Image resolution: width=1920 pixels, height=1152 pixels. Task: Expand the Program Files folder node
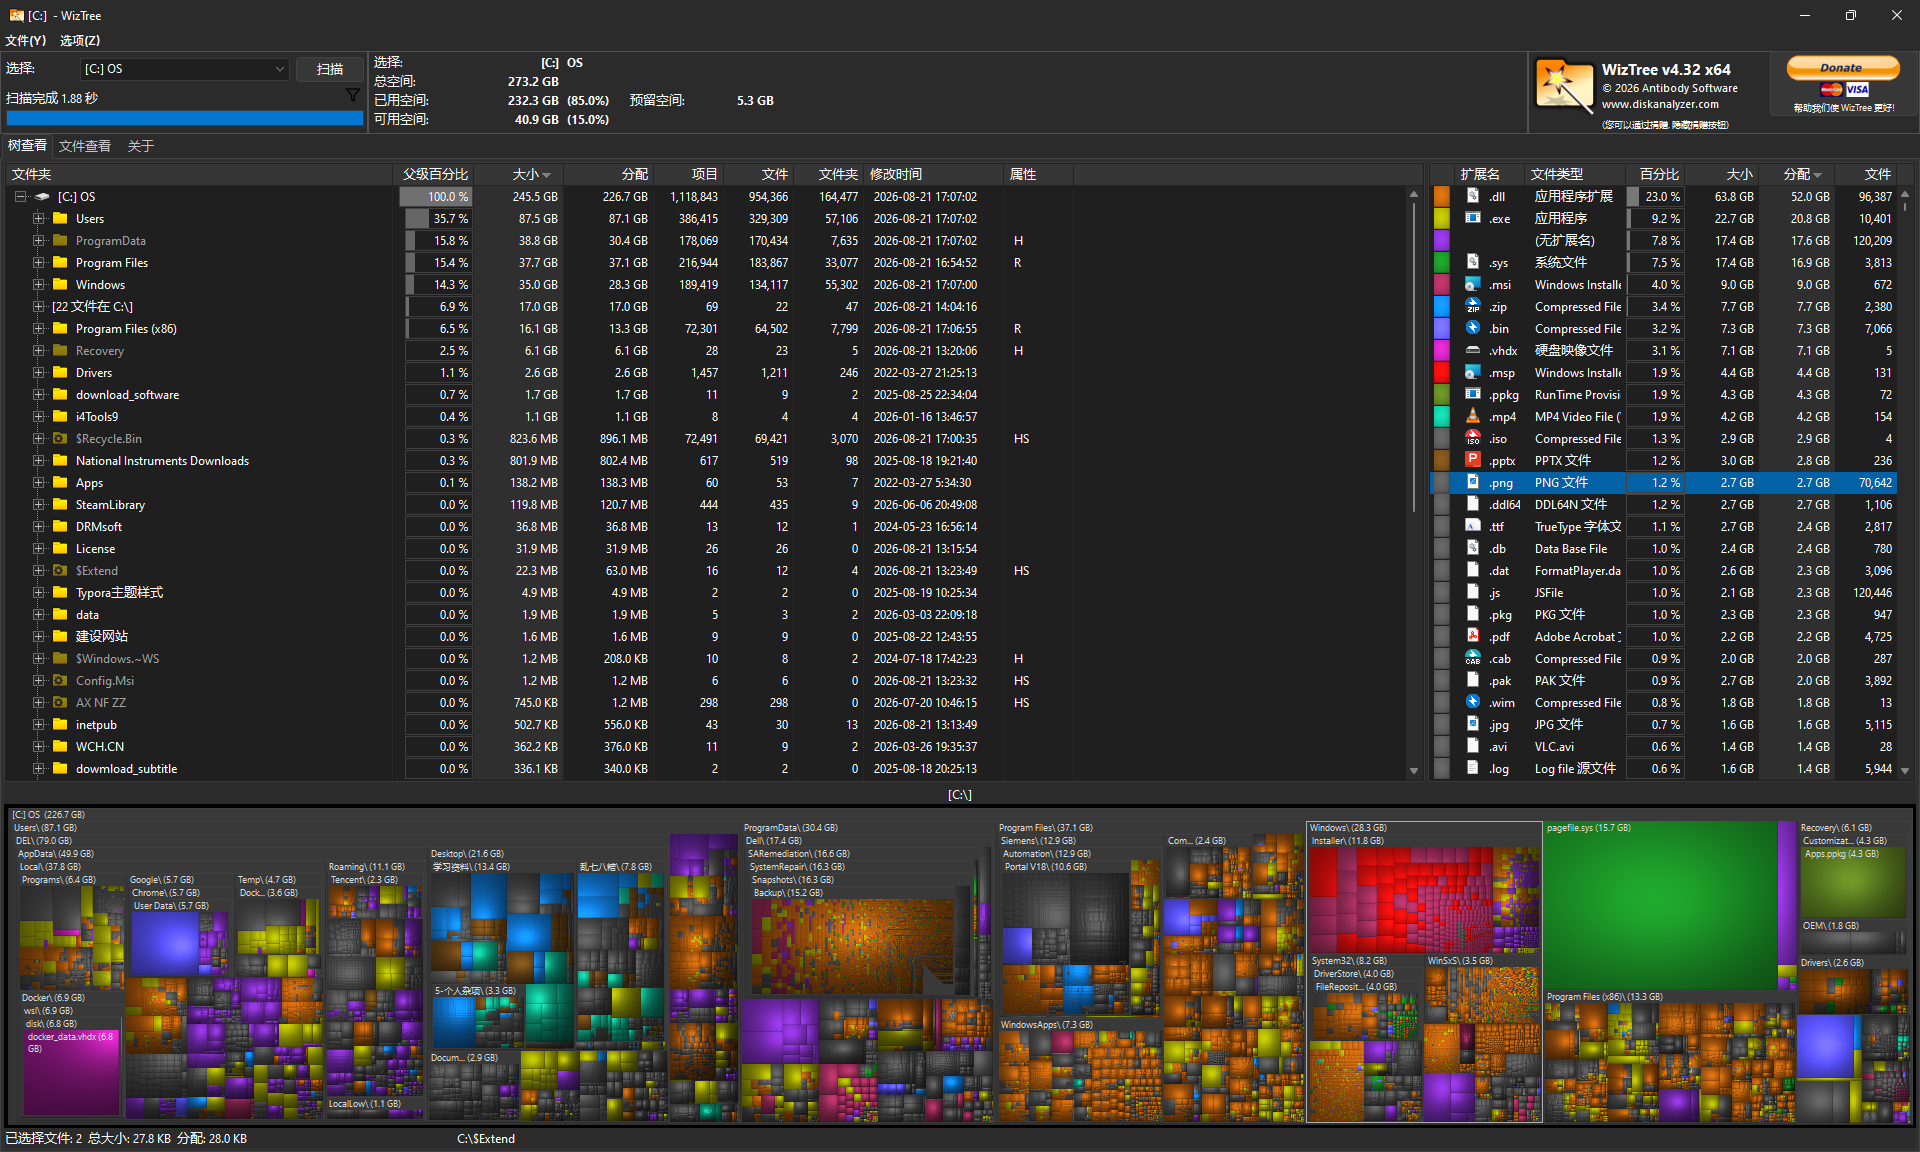click(x=39, y=262)
